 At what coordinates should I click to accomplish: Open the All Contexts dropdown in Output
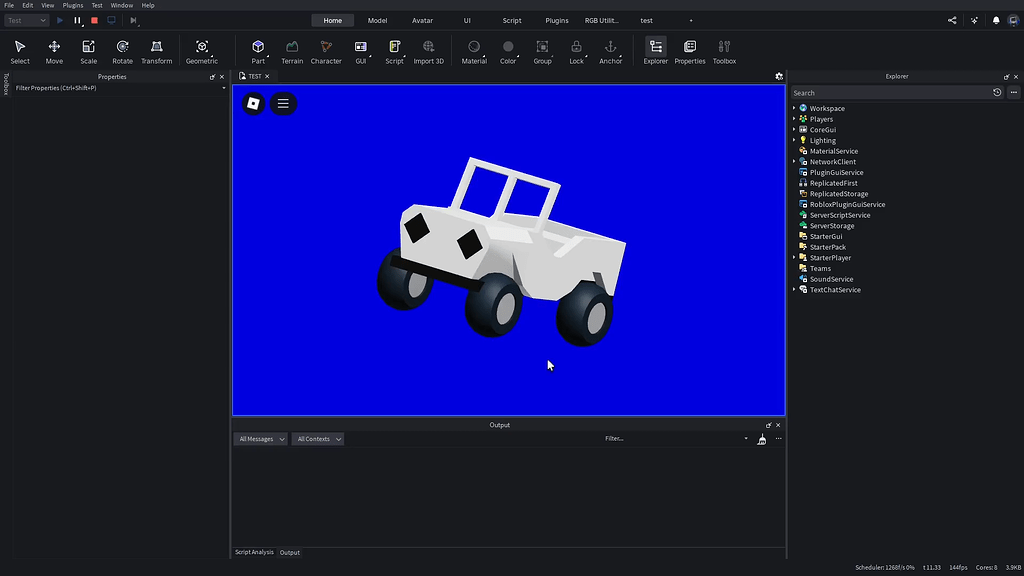[318, 438]
